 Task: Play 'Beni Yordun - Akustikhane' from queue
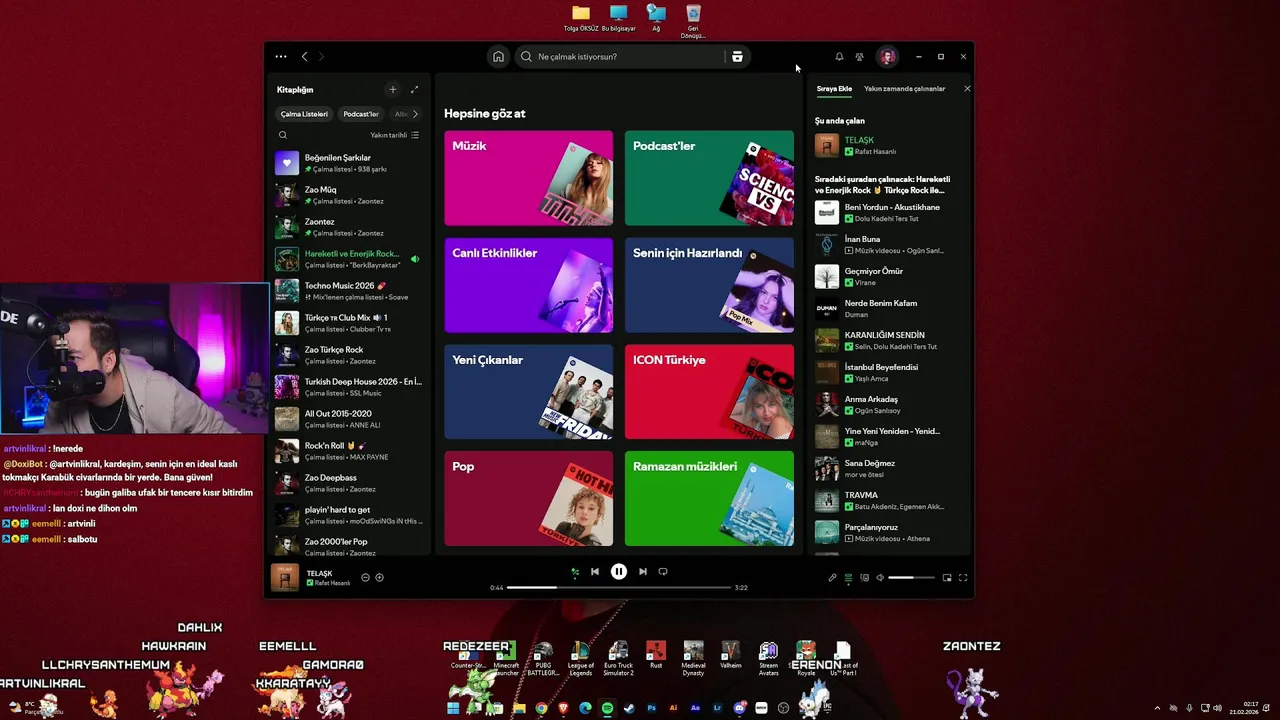887,212
